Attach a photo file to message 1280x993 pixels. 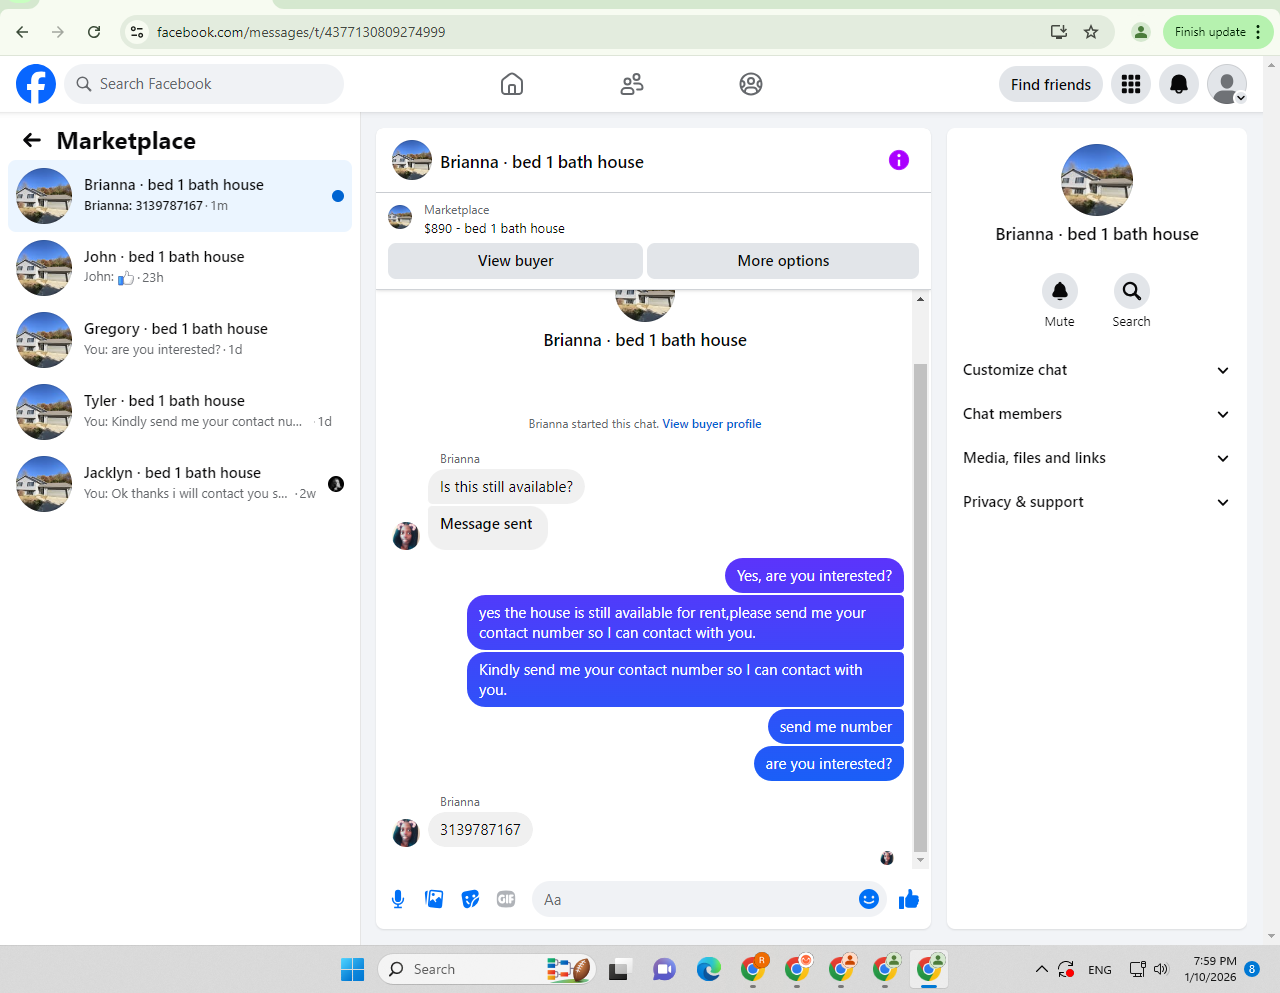[434, 899]
